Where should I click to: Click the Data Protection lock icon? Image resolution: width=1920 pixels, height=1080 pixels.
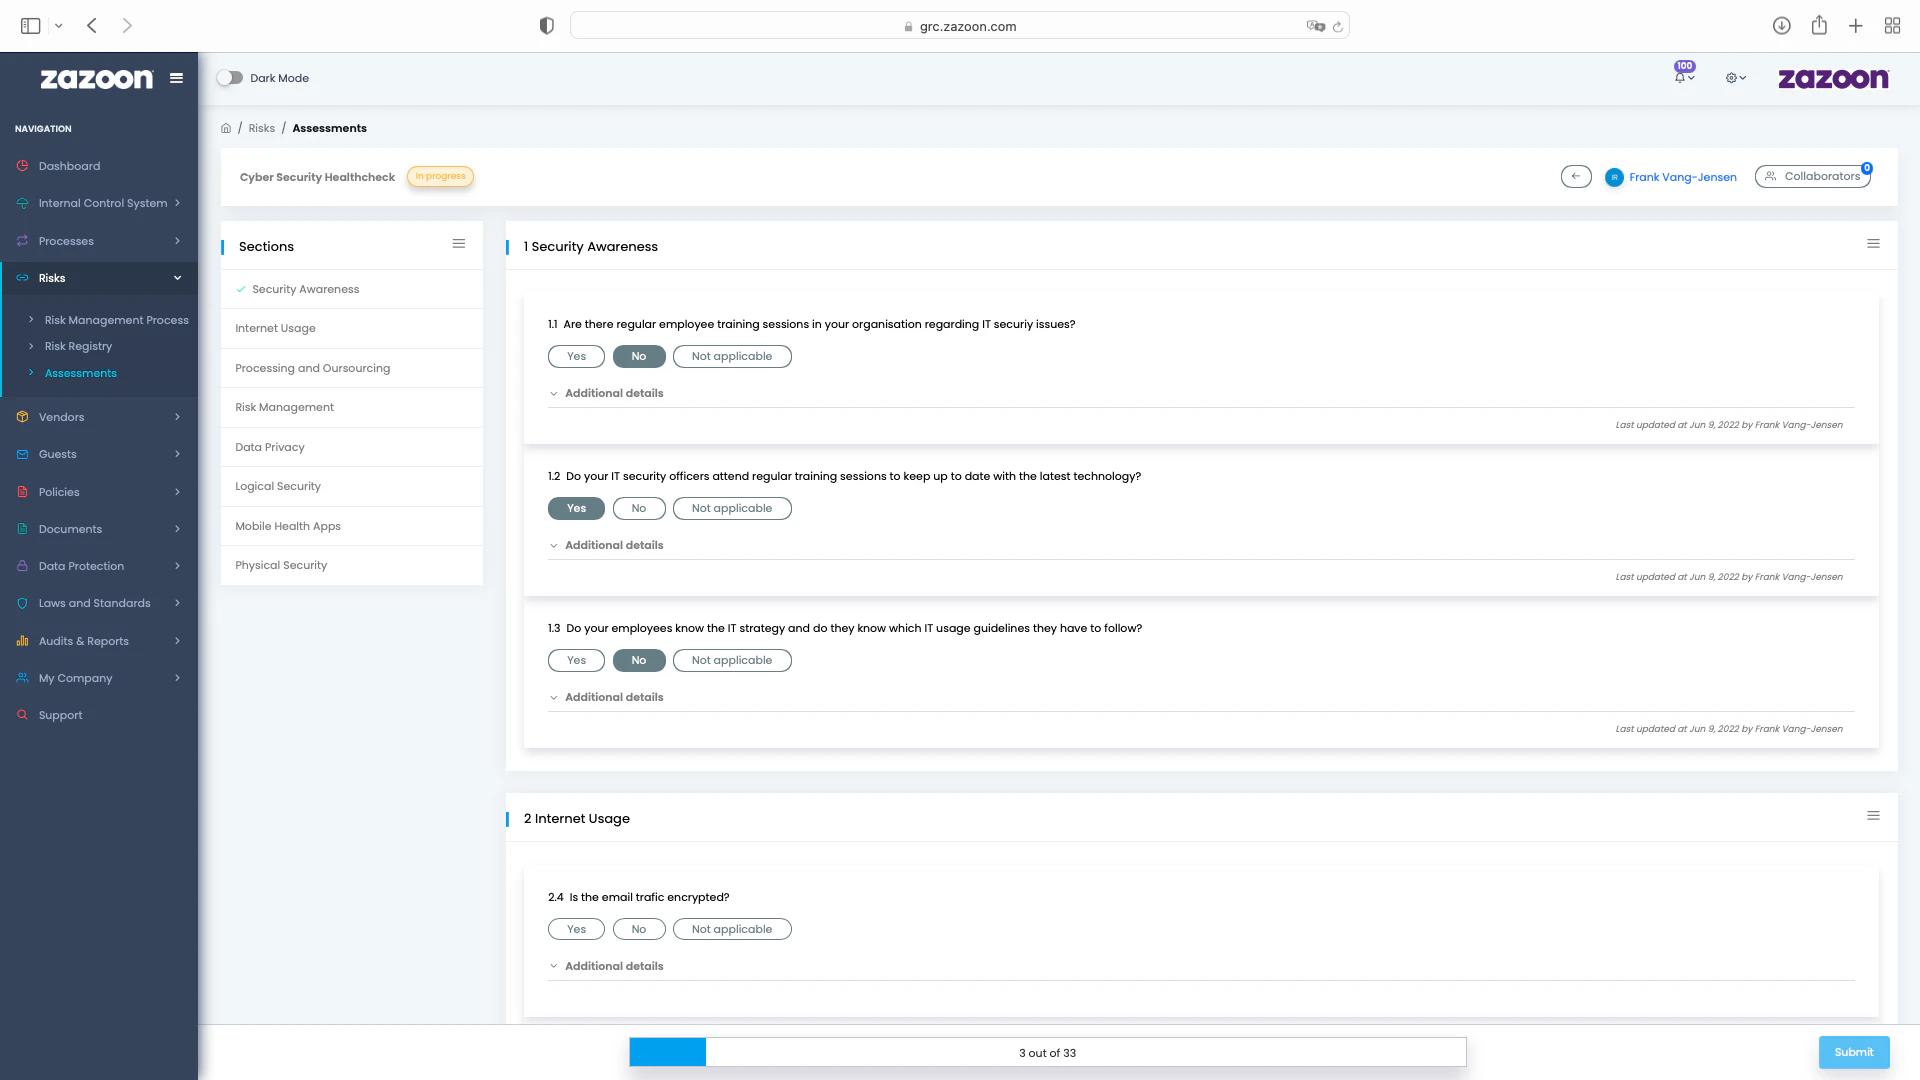pyautogui.click(x=22, y=566)
